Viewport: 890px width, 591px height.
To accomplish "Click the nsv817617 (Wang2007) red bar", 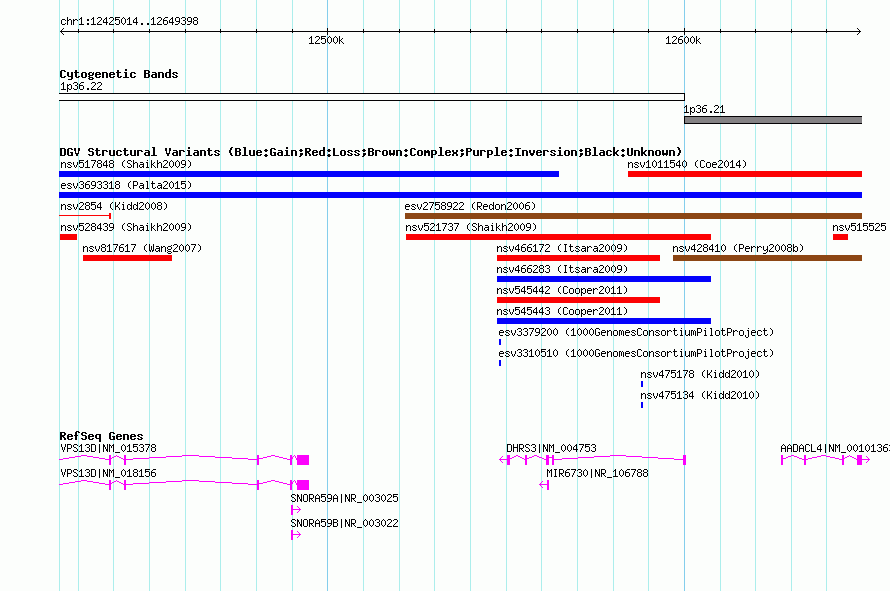I will [127, 258].
